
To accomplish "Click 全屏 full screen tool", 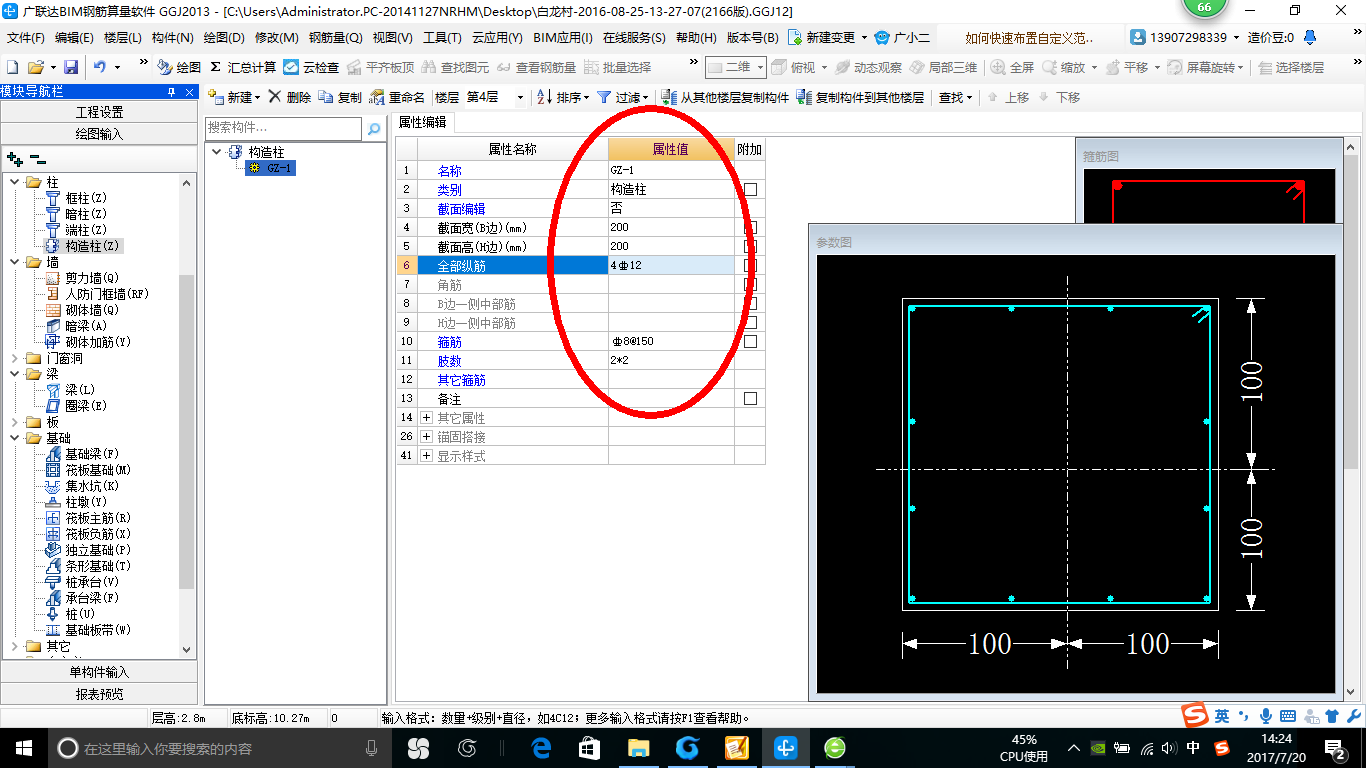I will pos(1013,67).
